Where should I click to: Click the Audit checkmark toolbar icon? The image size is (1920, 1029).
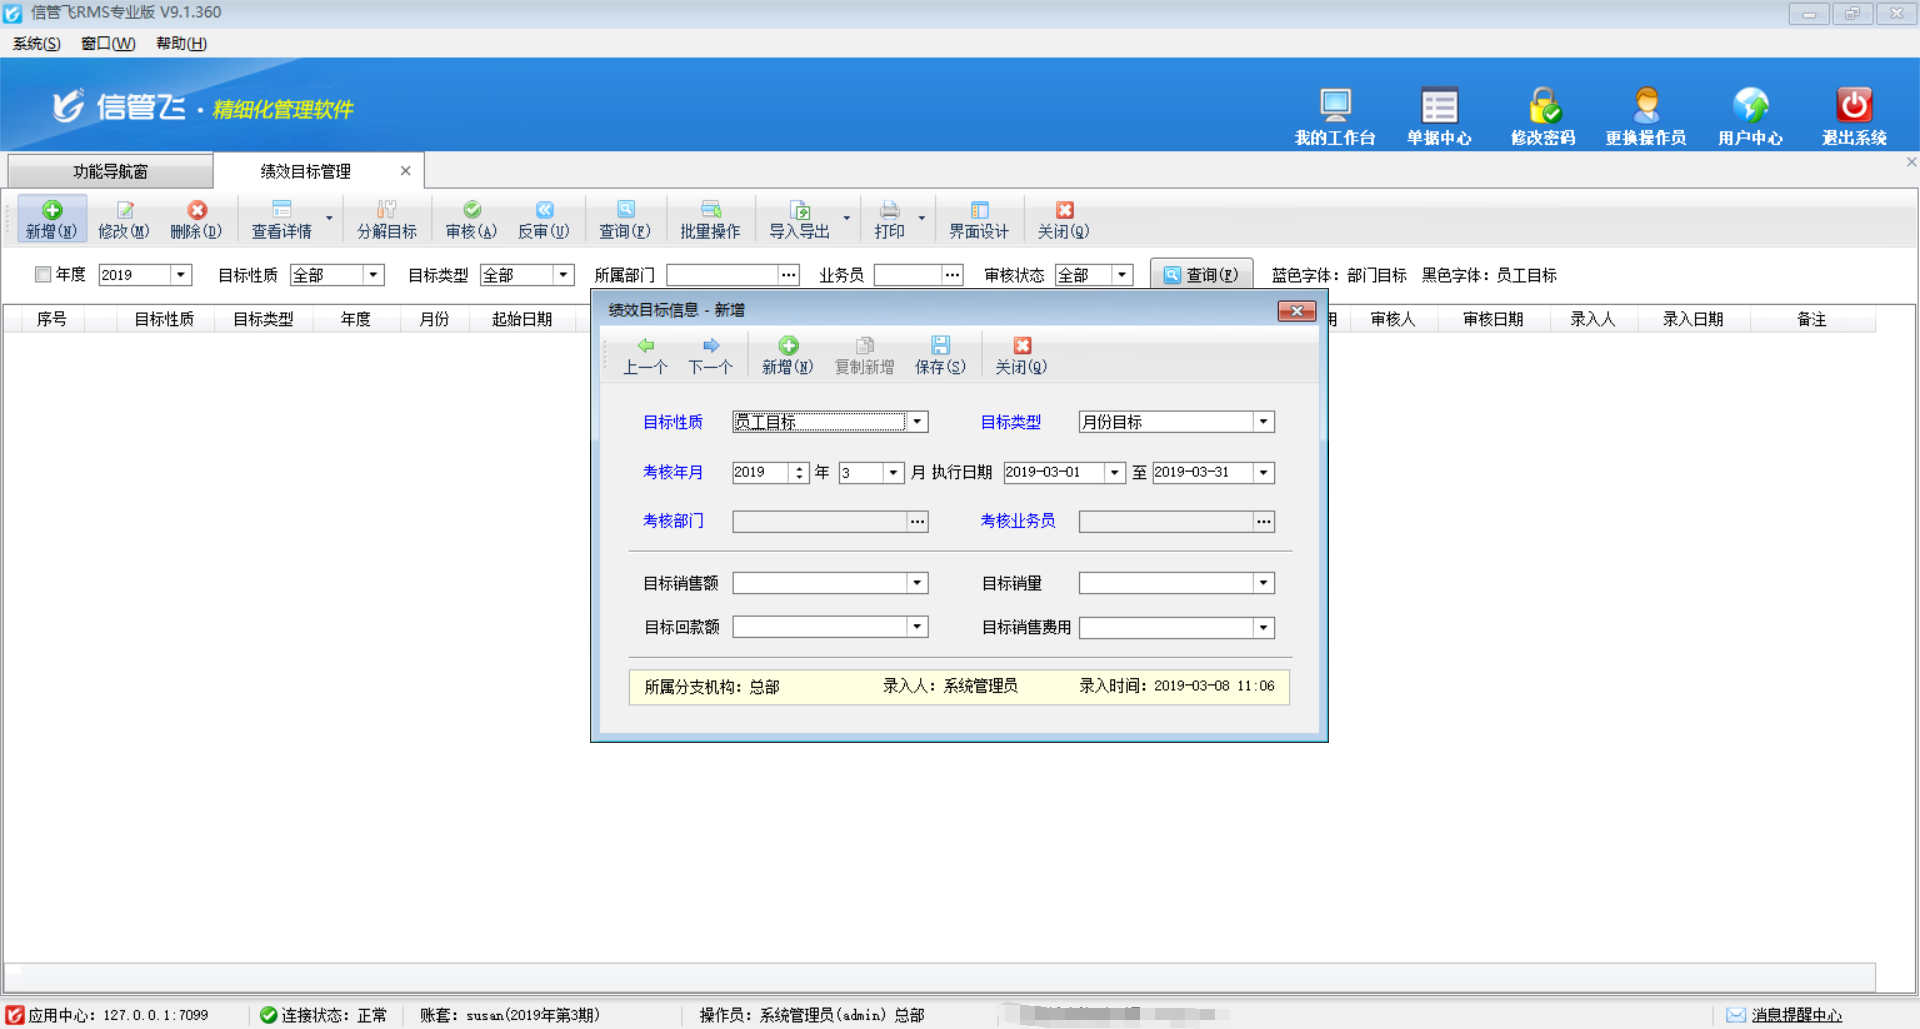471,210
